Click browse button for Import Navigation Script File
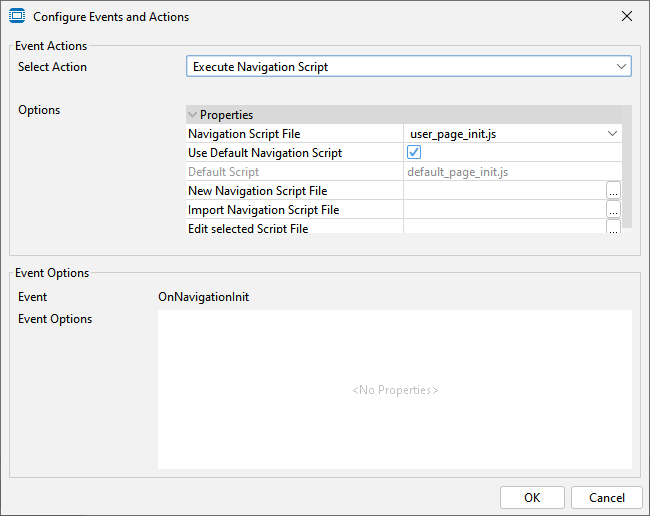Screen dimensions: 650x516 (x=613, y=210)
